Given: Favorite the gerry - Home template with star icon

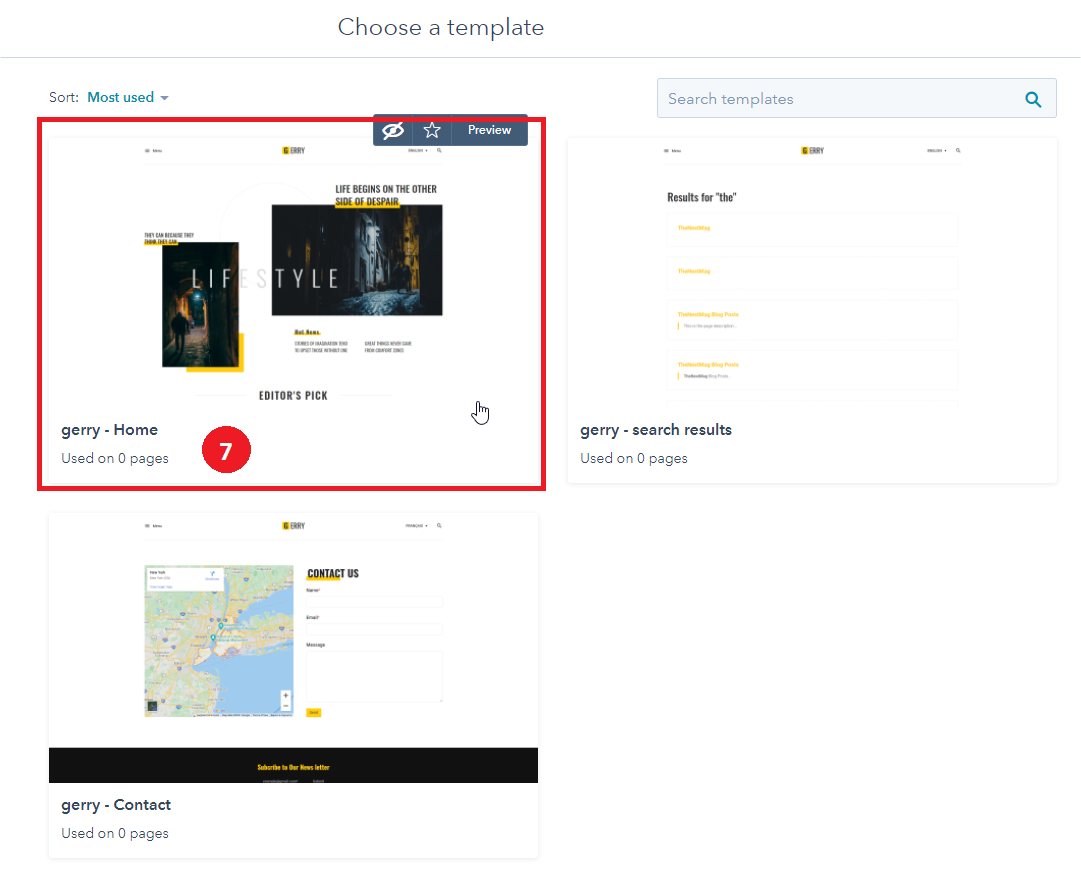Looking at the screenshot, I should click(432, 130).
